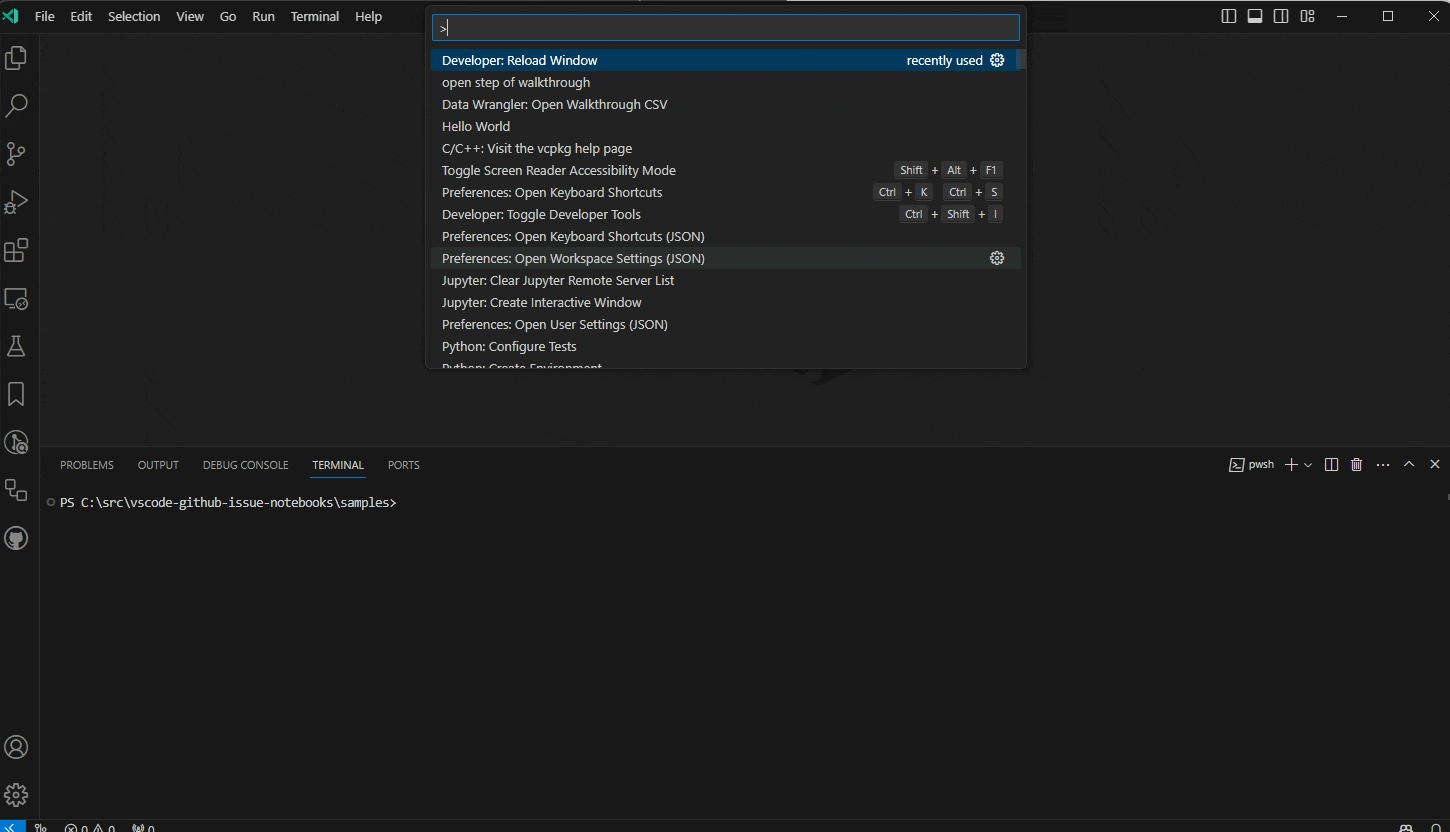Image resolution: width=1450 pixels, height=832 pixels.
Task: Open the Explorer sidebar icon
Action: pos(16,58)
